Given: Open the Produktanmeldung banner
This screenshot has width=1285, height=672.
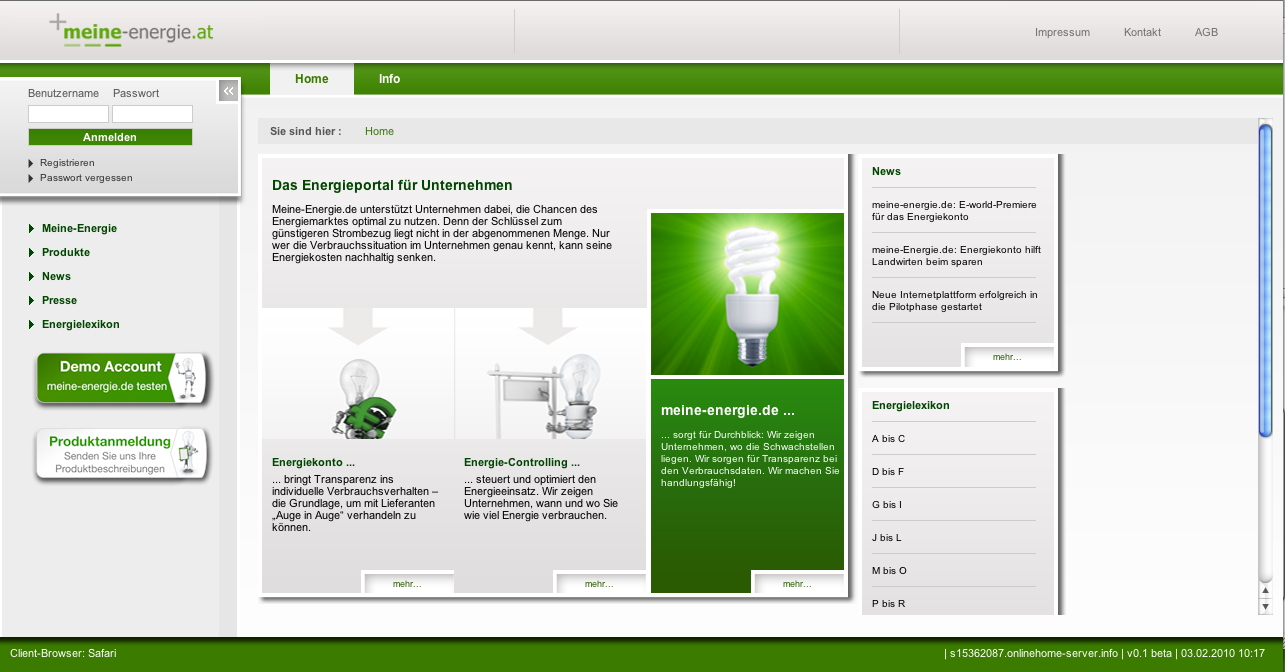Looking at the screenshot, I should coord(123,454).
